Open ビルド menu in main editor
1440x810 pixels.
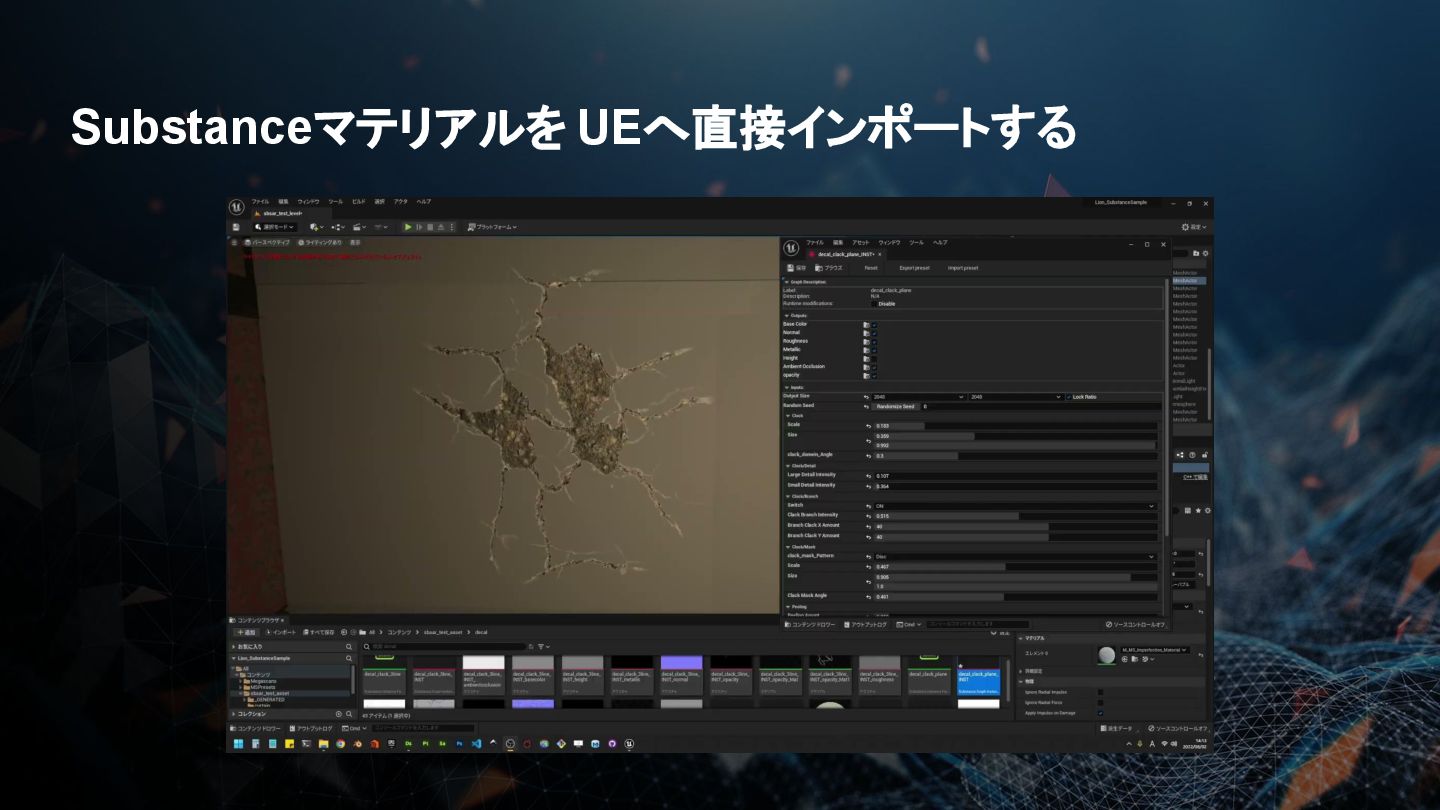click(x=359, y=202)
